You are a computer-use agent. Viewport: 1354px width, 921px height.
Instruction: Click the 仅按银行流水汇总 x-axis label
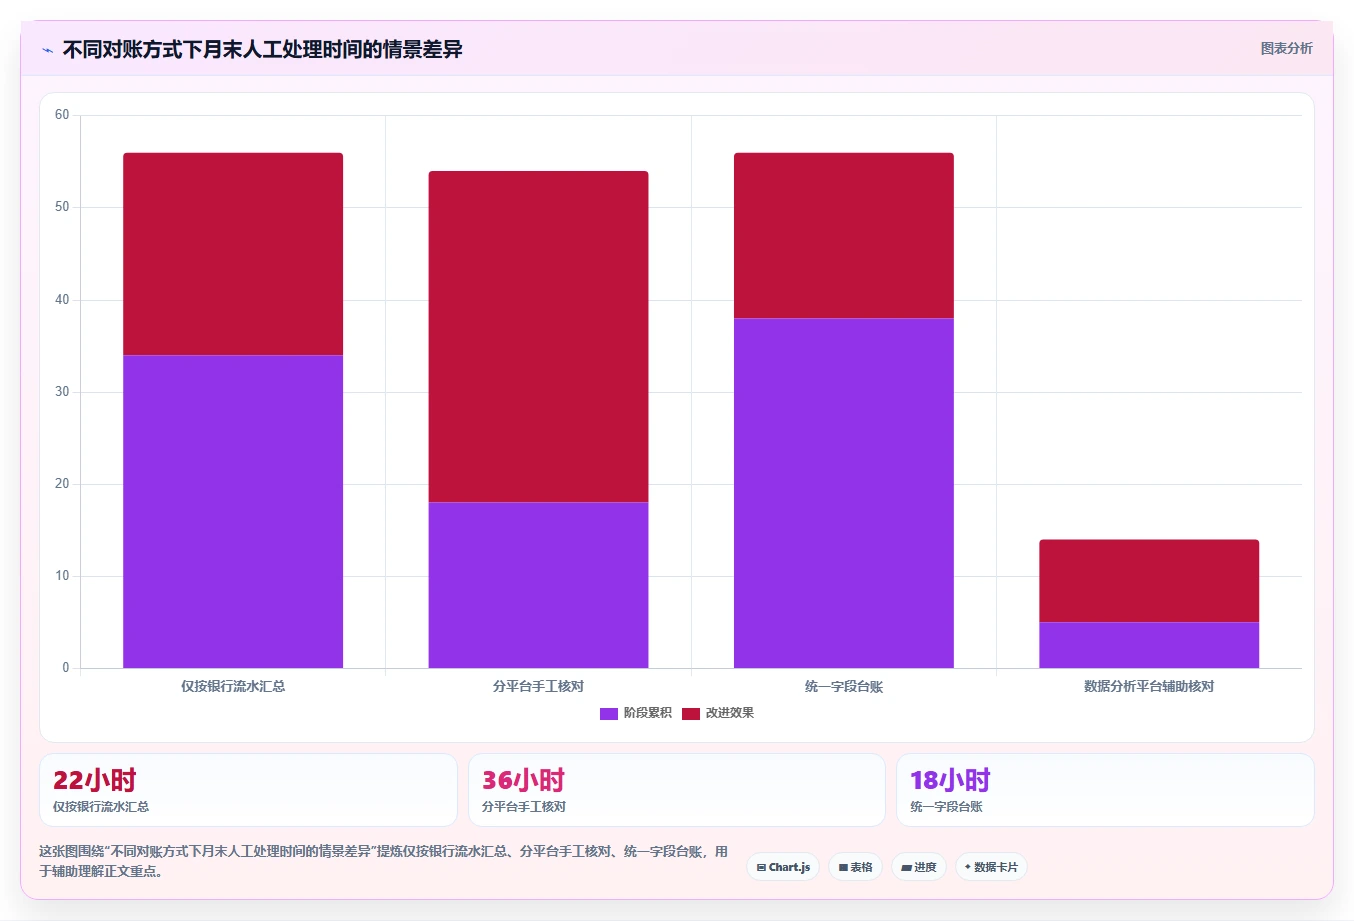[x=233, y=686]
